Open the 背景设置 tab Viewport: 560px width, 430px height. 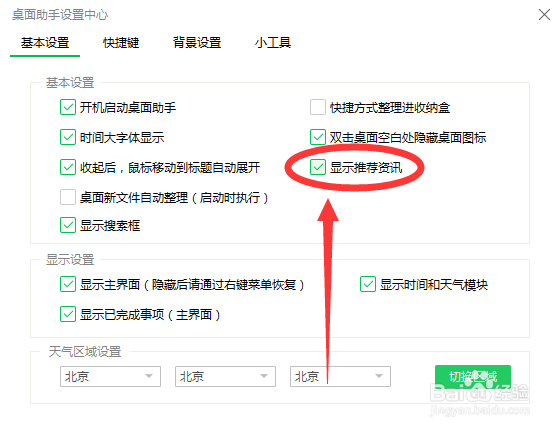click(197, 43)
